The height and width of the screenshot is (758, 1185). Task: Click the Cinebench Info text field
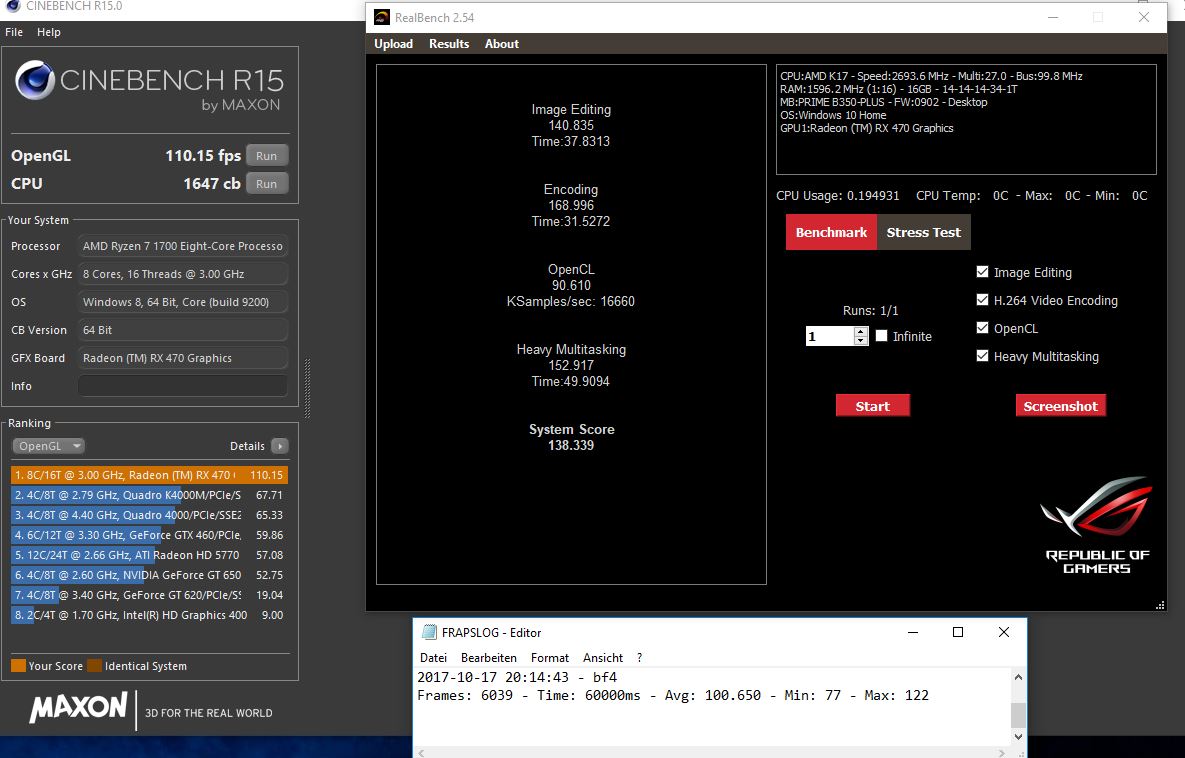[183, 385]
